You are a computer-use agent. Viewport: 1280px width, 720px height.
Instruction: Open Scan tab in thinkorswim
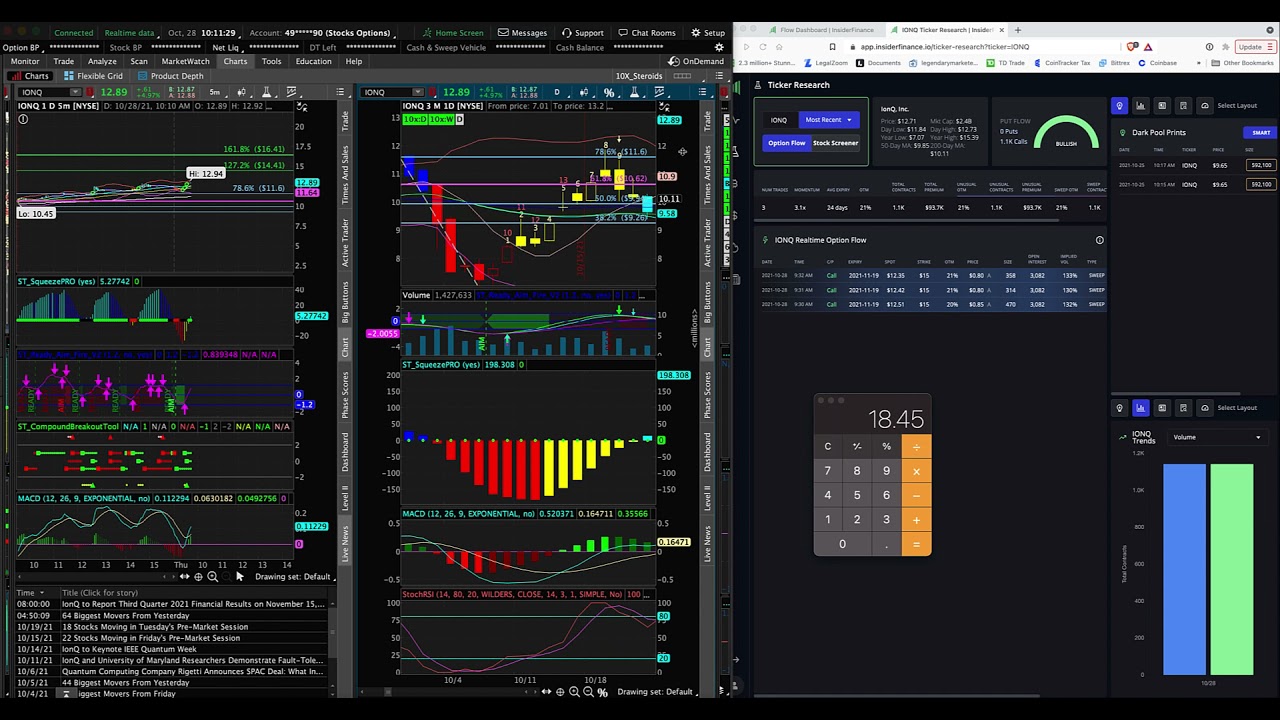coord(138,61)
